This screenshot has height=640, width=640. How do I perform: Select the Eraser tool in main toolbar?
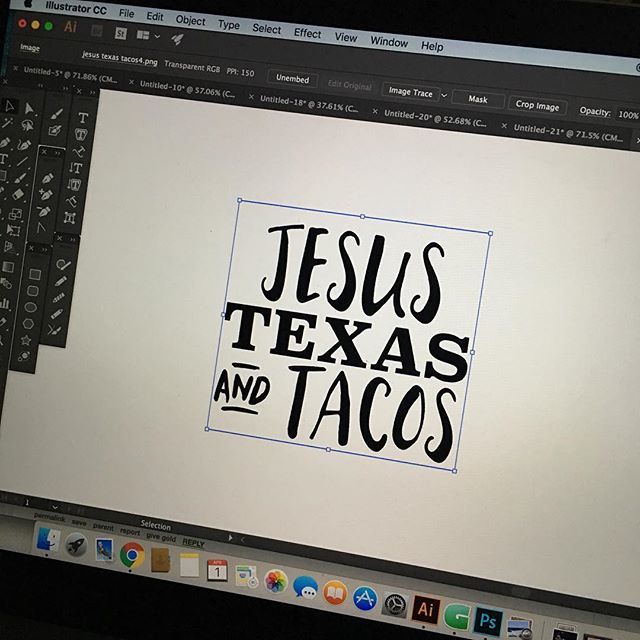[x=18, y=195]
